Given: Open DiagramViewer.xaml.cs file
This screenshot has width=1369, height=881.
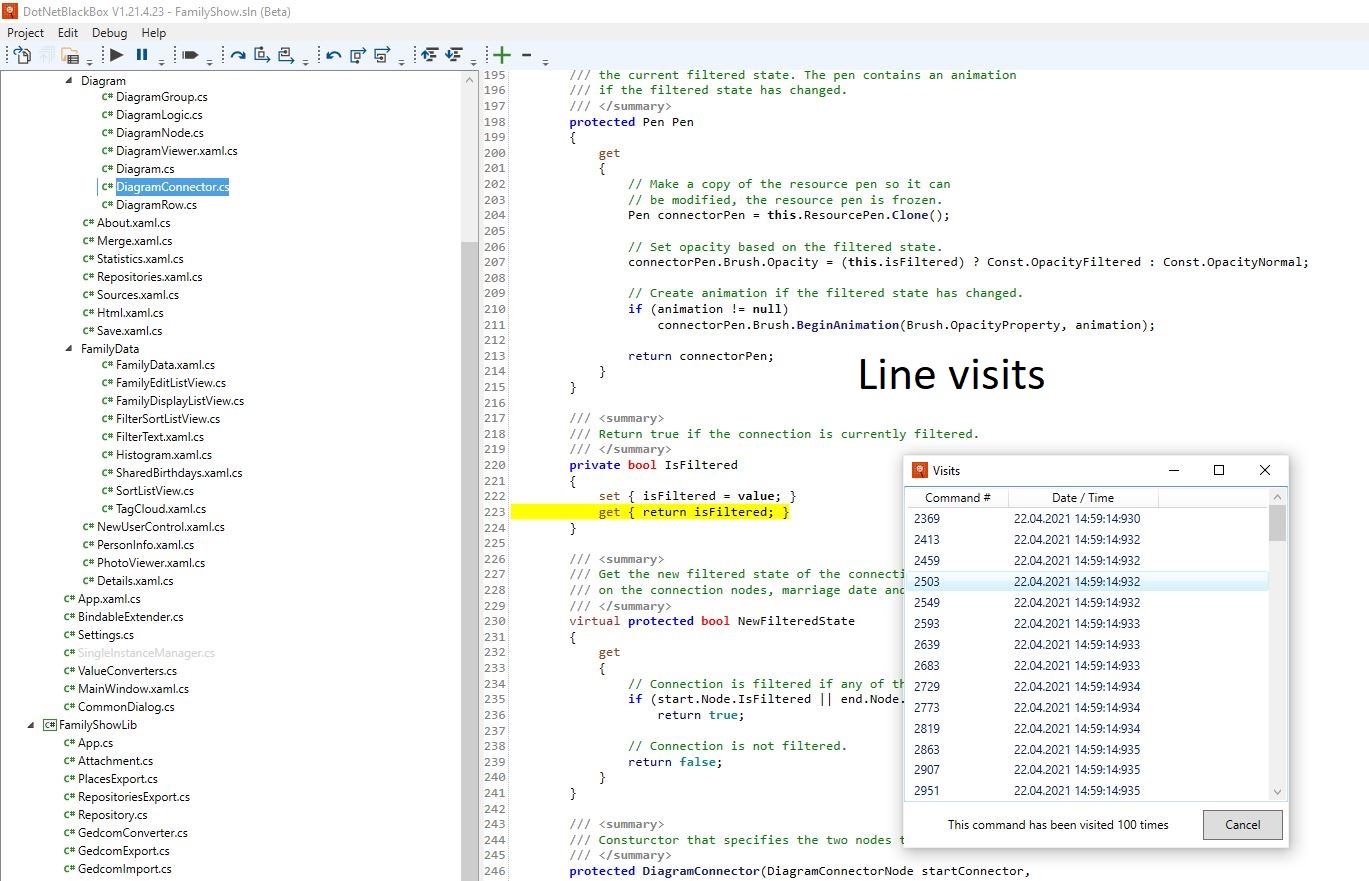Looking at the screenshot, I should click(x=176, y=151).
